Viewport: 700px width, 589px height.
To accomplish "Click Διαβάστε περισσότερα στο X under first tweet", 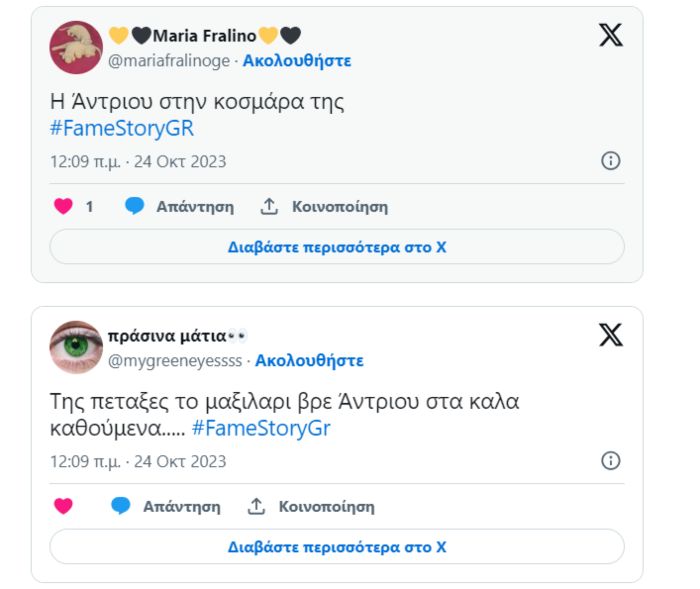I will point(337,247).
